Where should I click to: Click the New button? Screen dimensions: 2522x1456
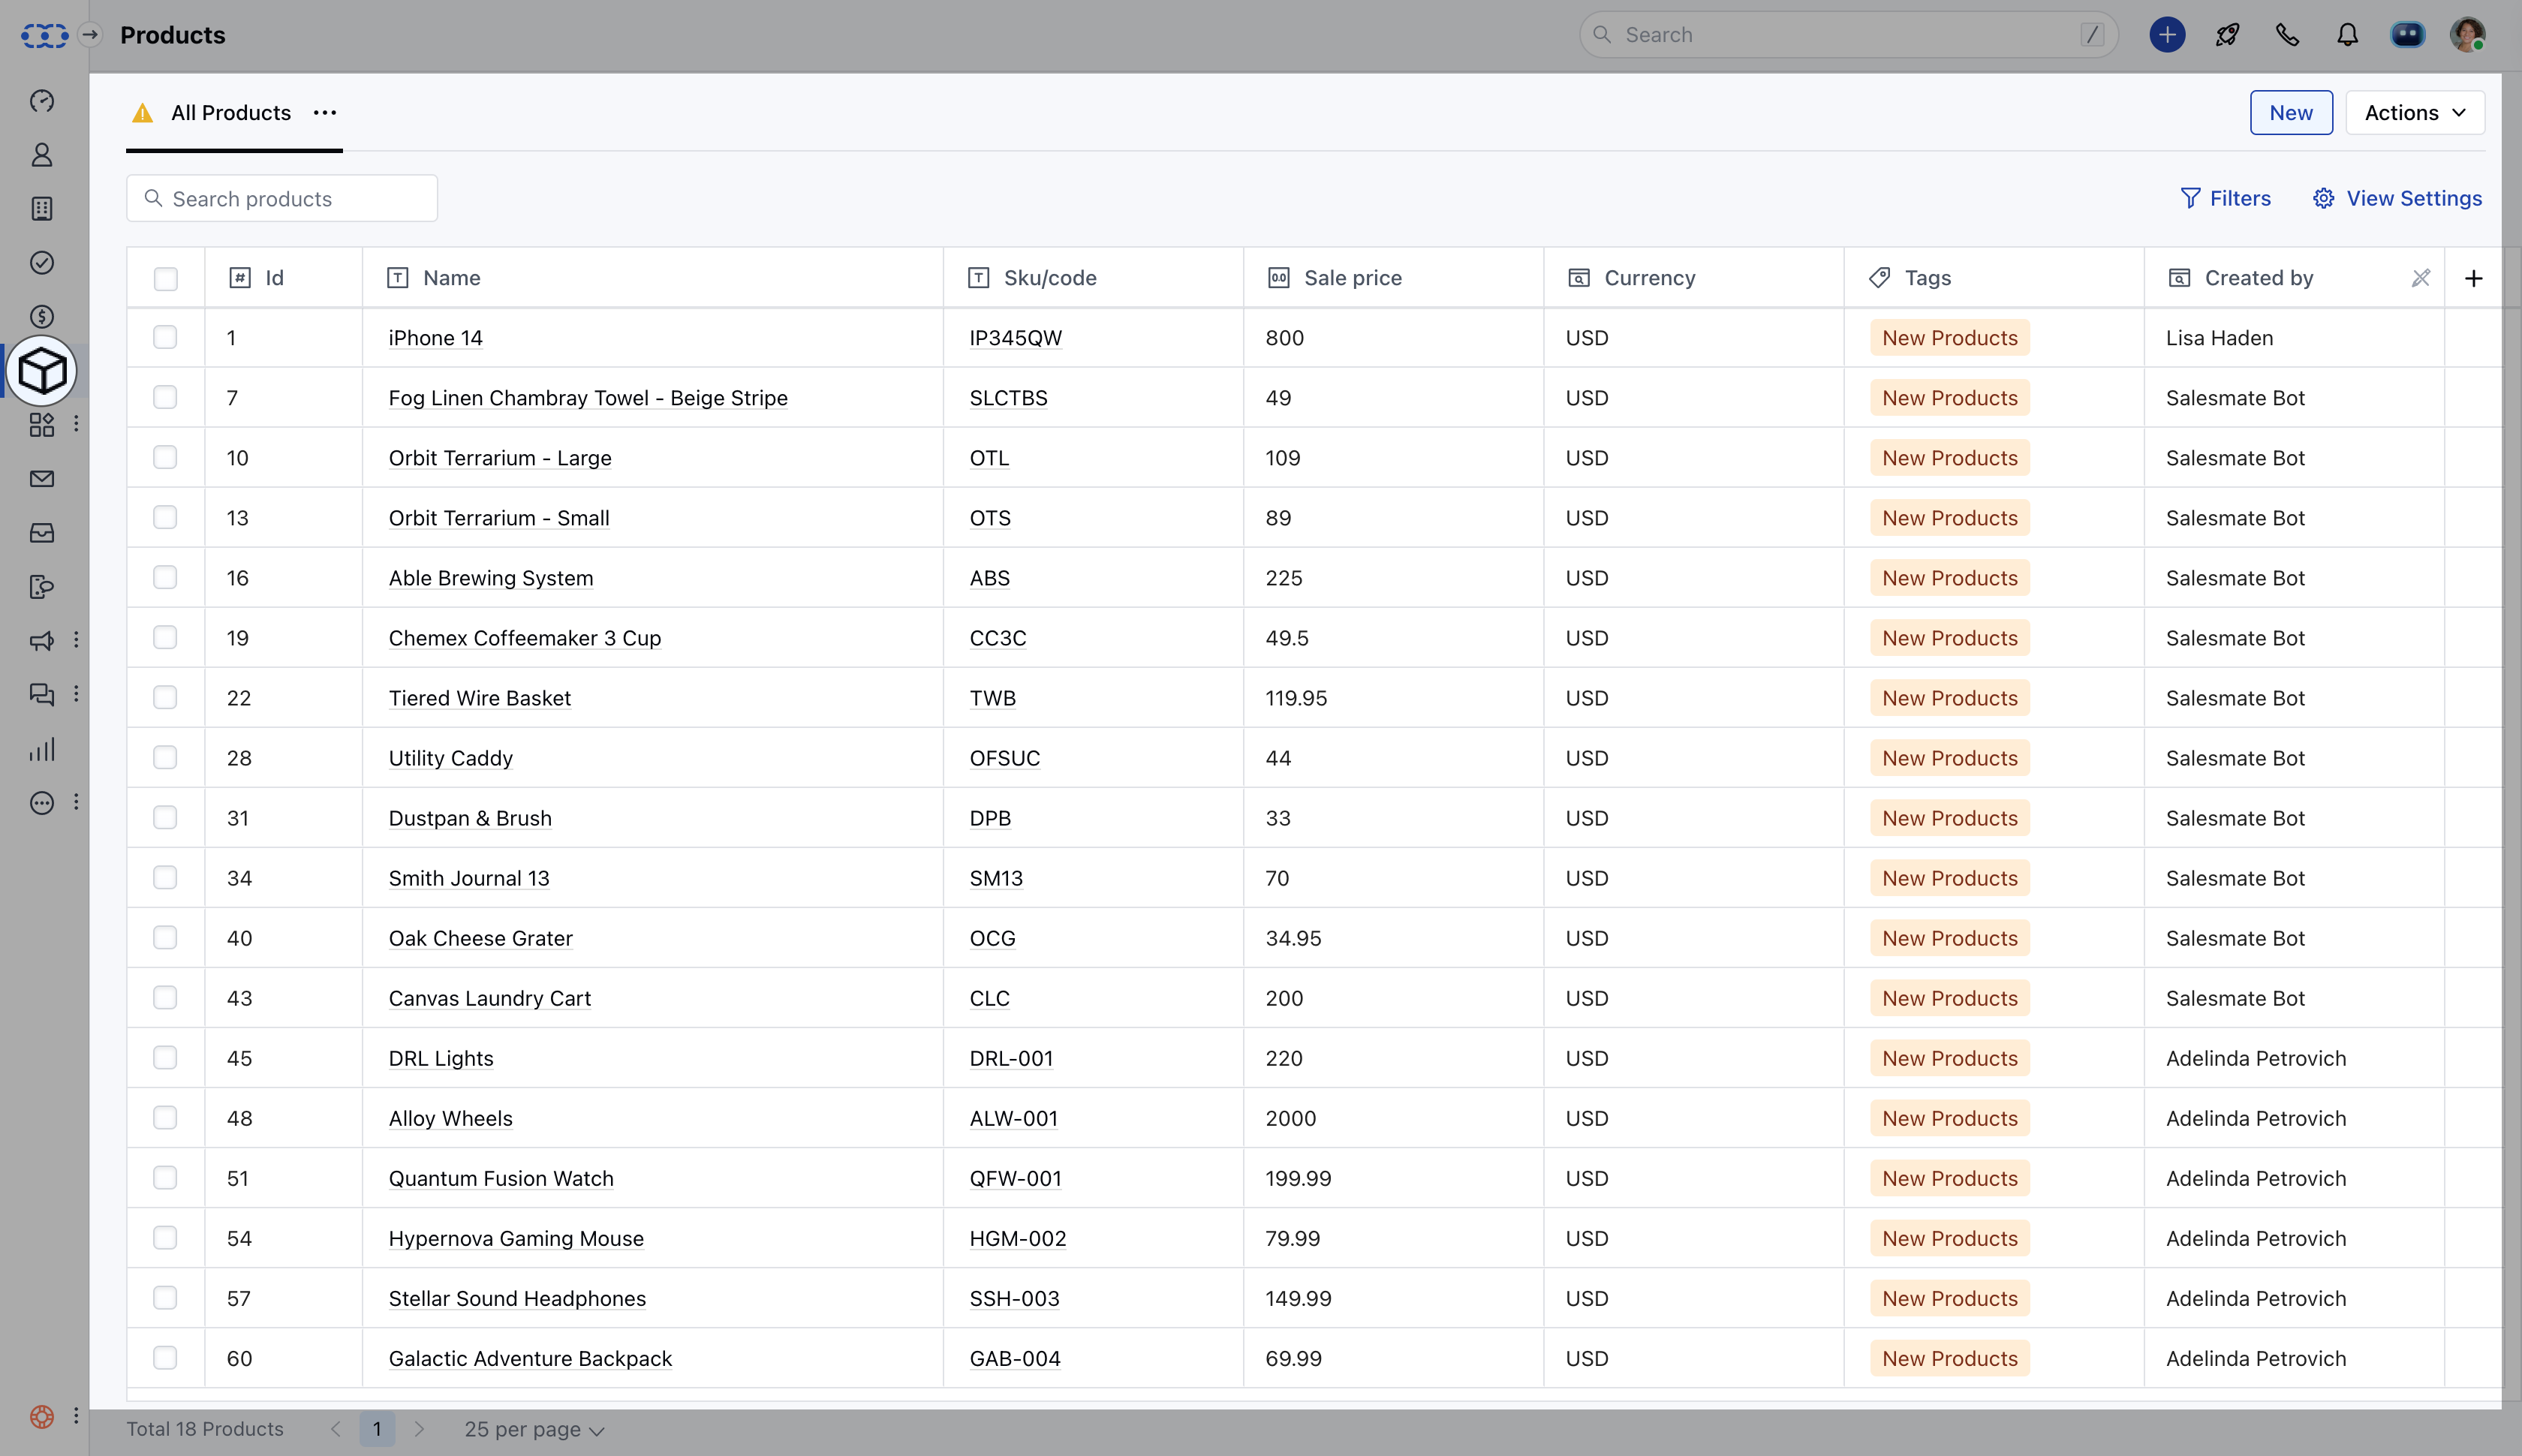tap(2291, 113)
